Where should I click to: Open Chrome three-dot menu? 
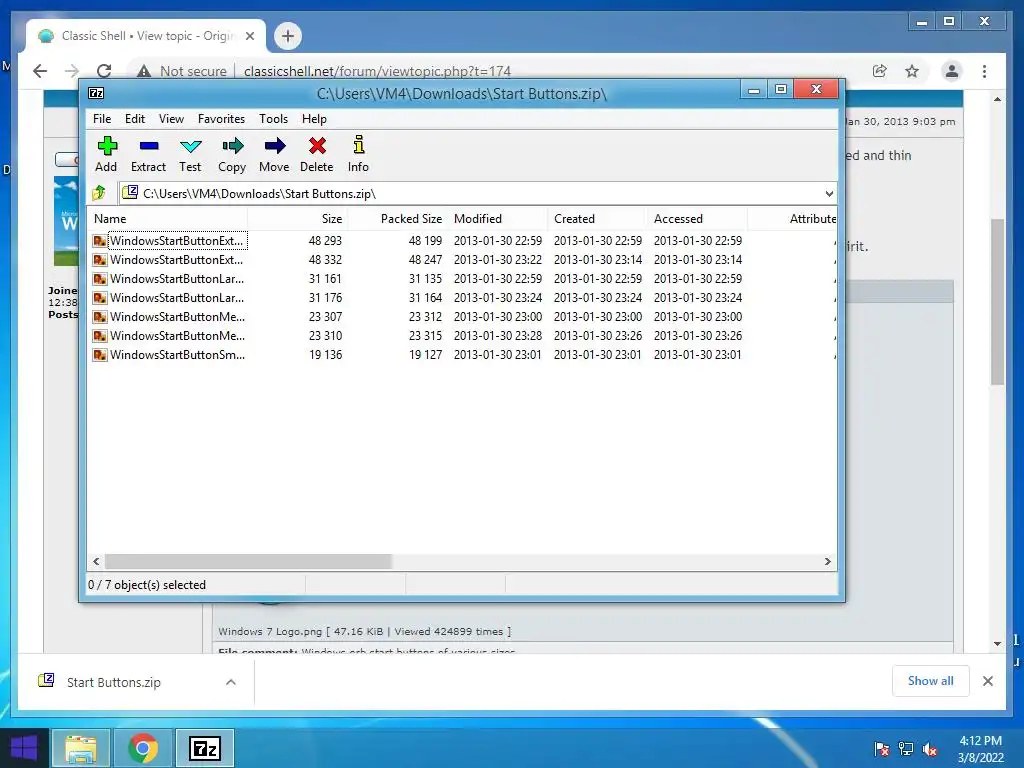pyautogui.click(x=984, y=71)
